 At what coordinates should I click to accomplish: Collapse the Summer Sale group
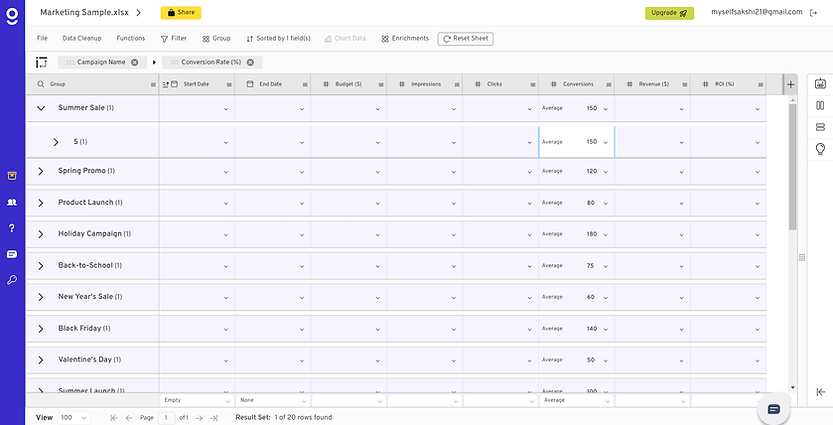pyautogui.click(x=41, y=108)
